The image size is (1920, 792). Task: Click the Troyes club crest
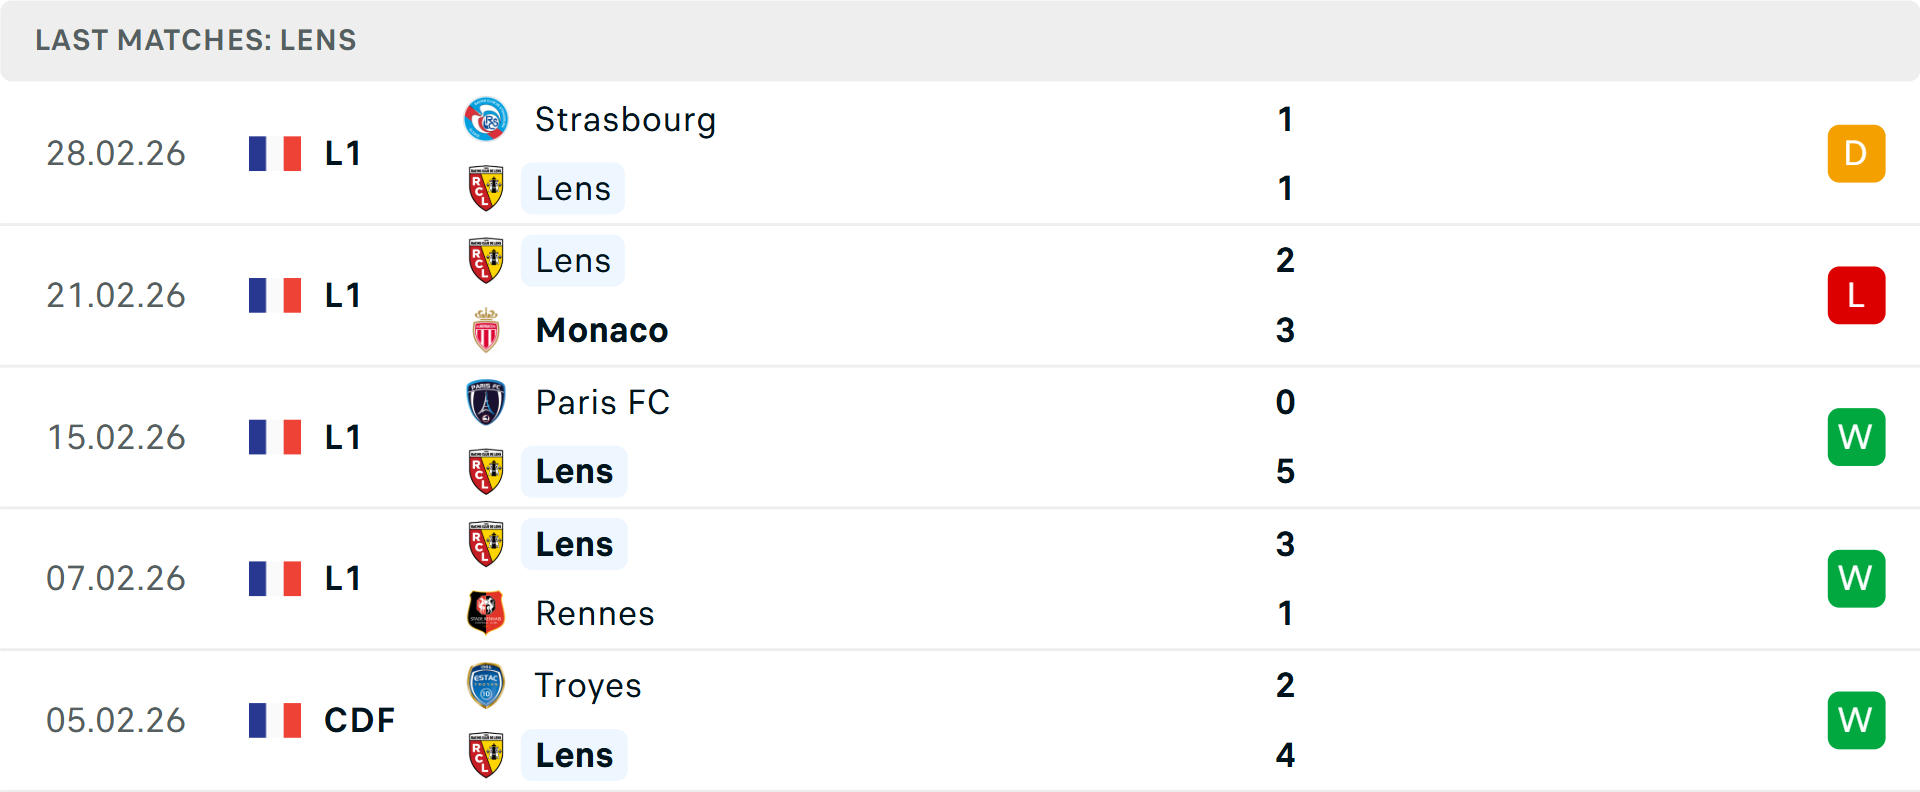point(486,686)
